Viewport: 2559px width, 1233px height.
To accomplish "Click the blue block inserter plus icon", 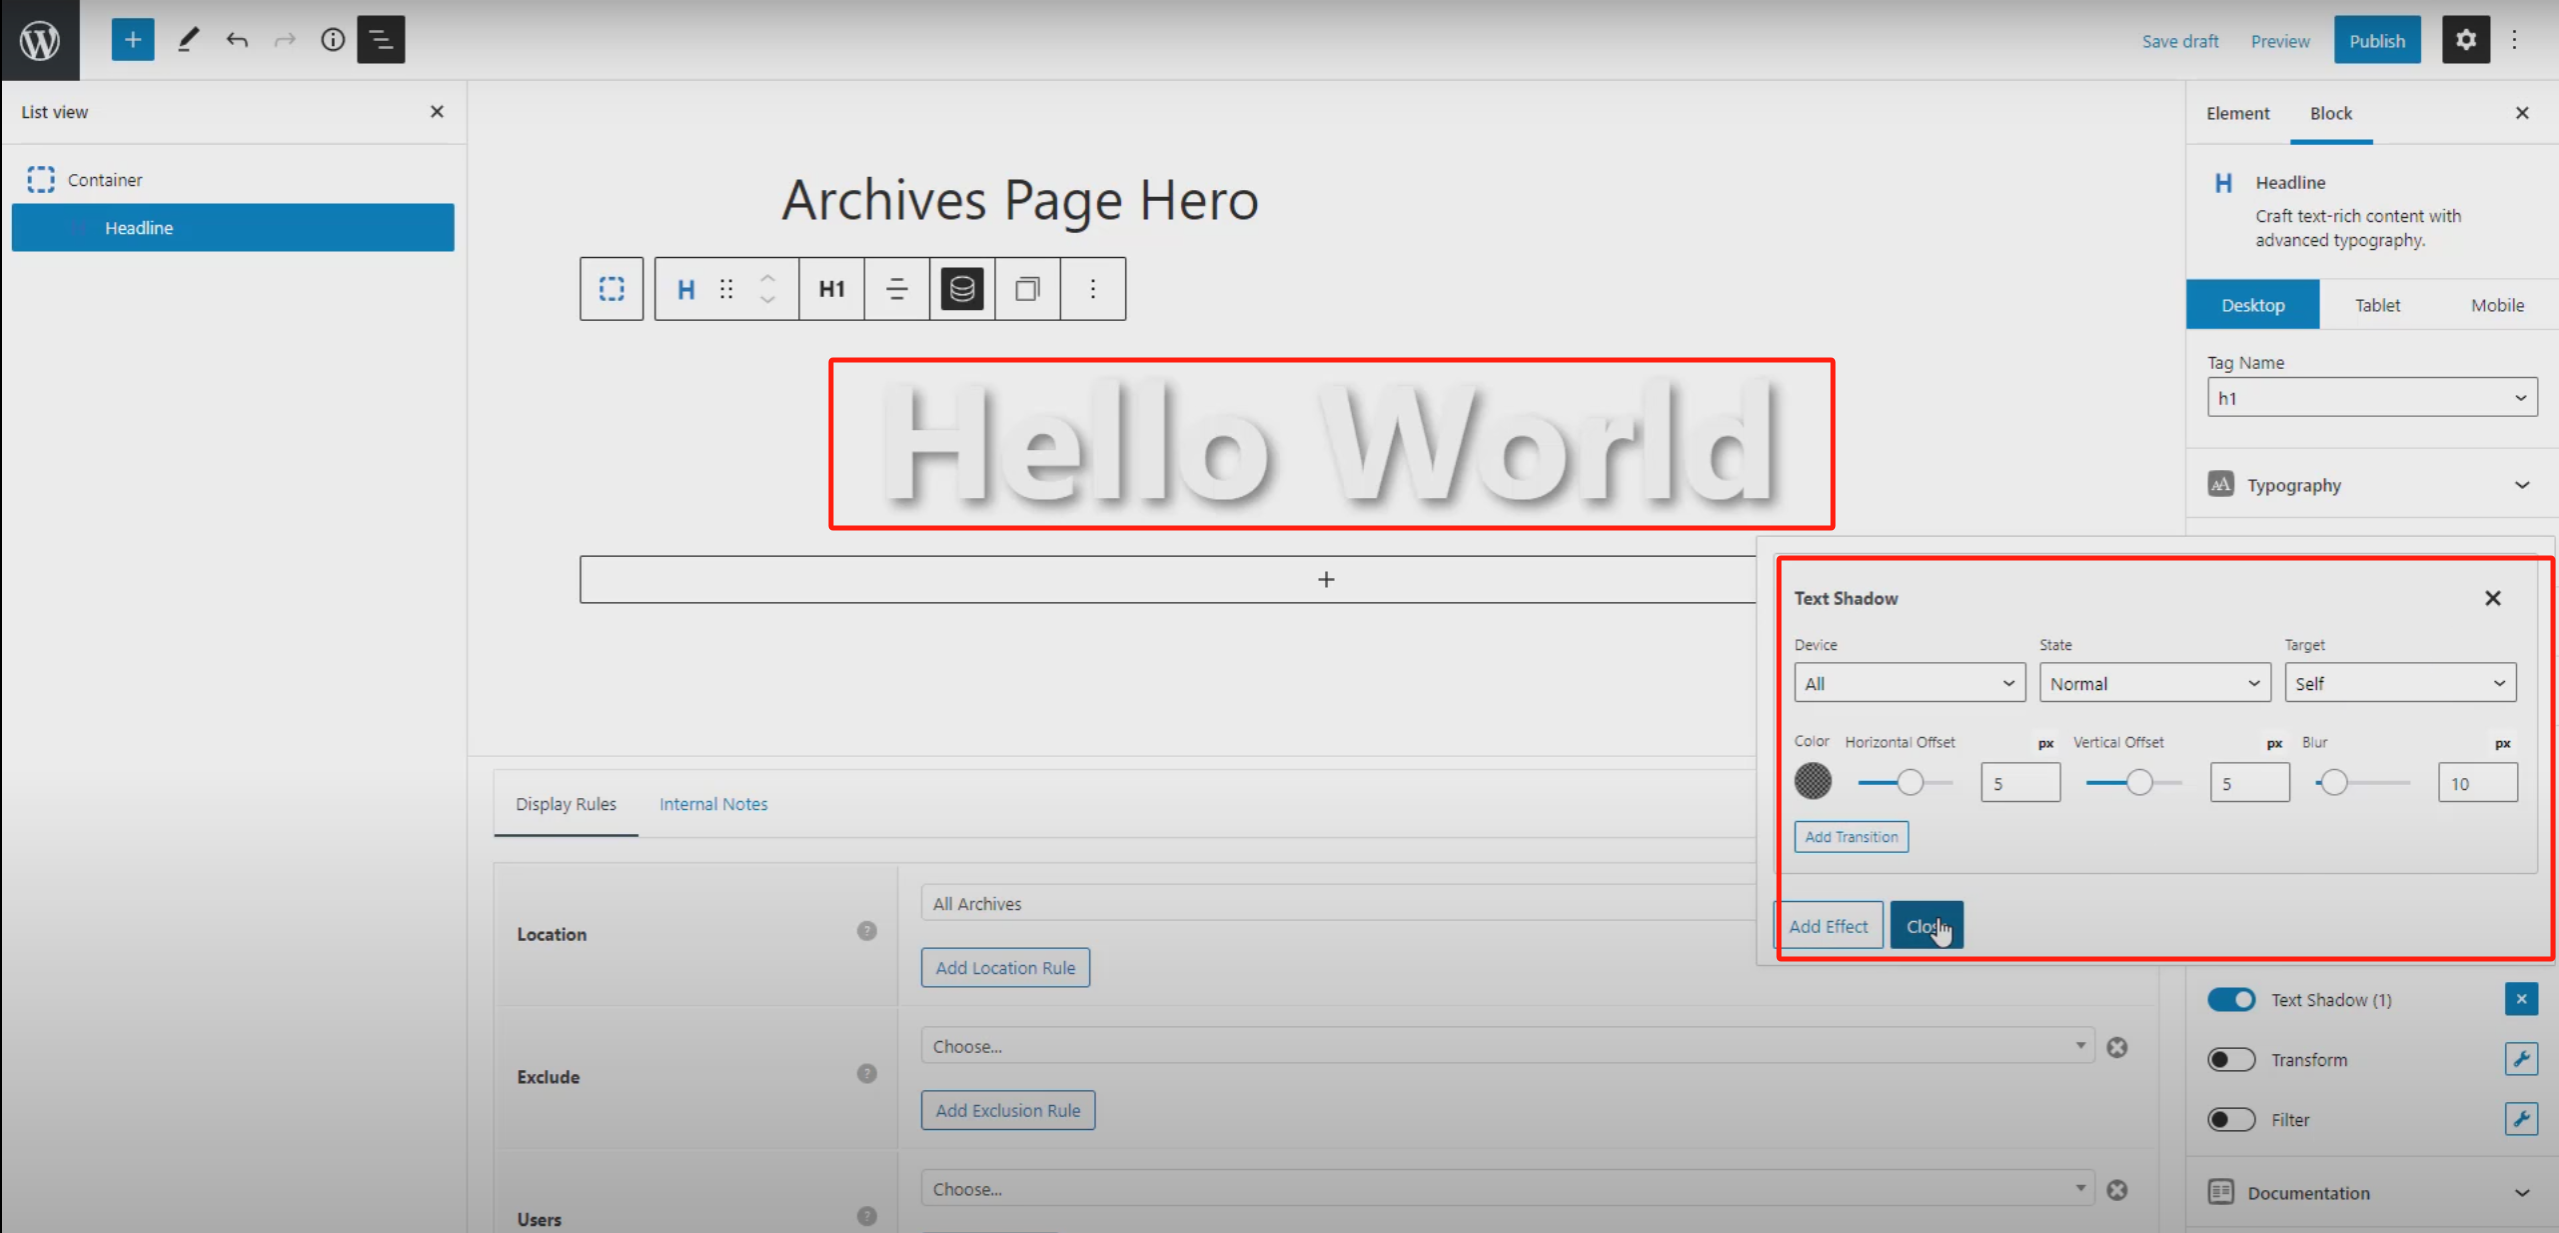I will (x=132, y=40).
